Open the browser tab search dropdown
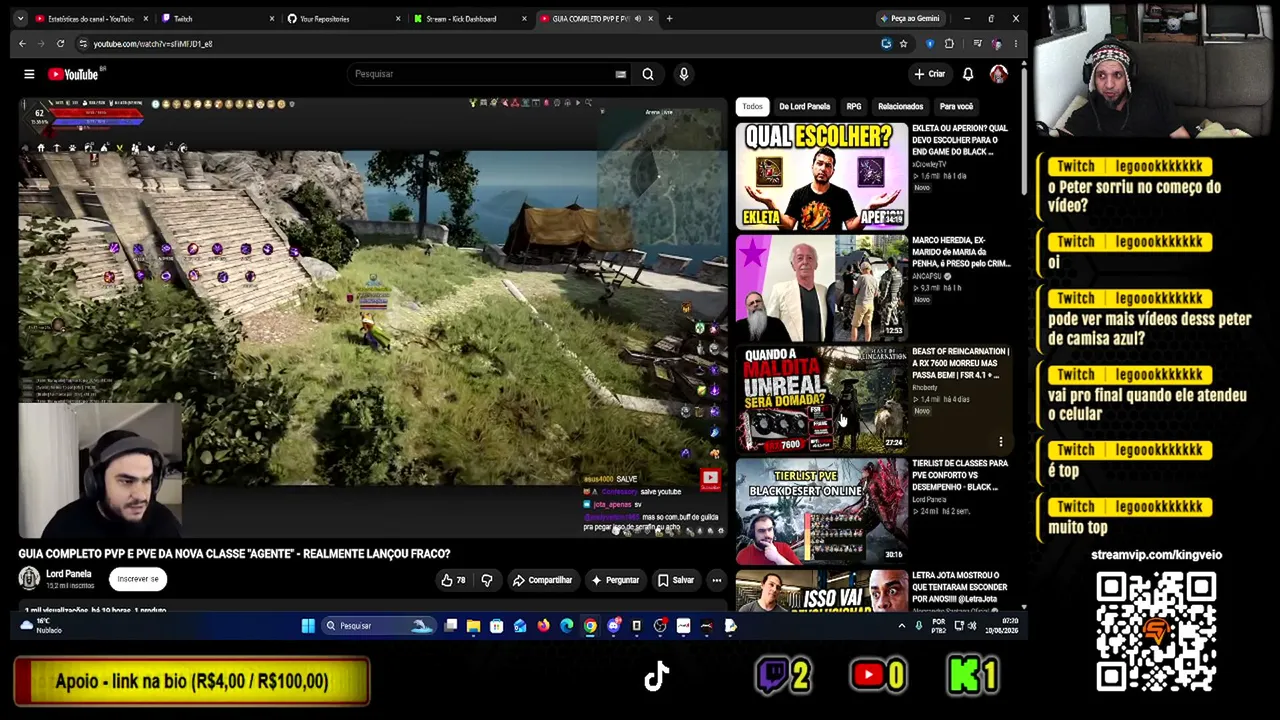 point(20,19)
